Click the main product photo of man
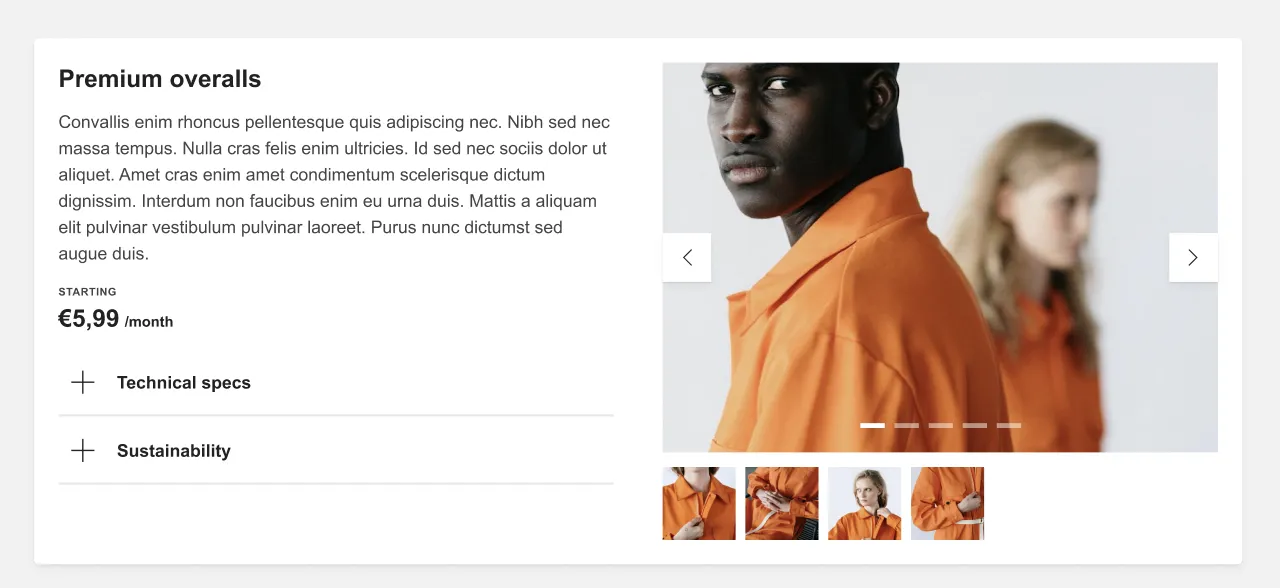1280x588 pixels. [x=940, y=258]
